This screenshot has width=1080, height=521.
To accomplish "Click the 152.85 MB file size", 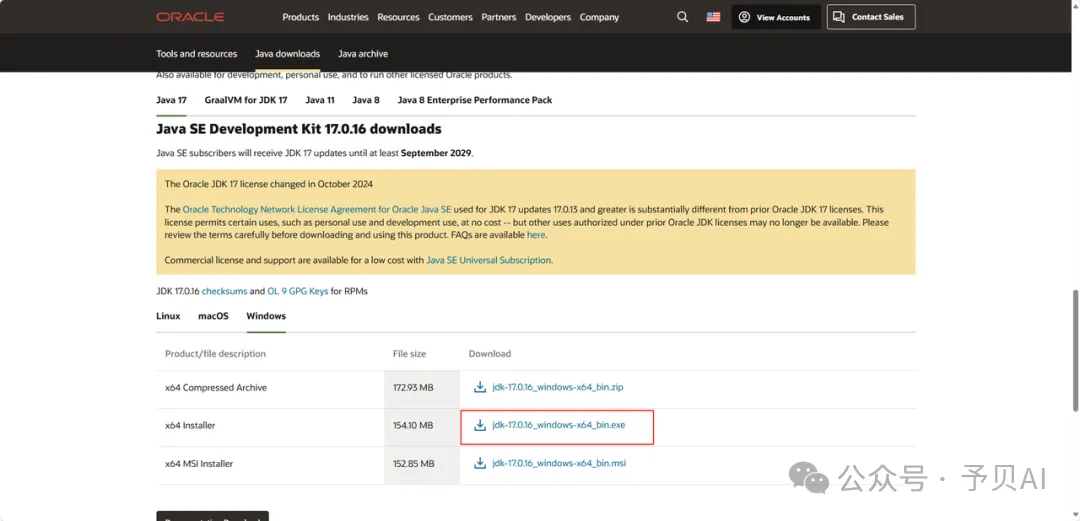I will (413, 464).
